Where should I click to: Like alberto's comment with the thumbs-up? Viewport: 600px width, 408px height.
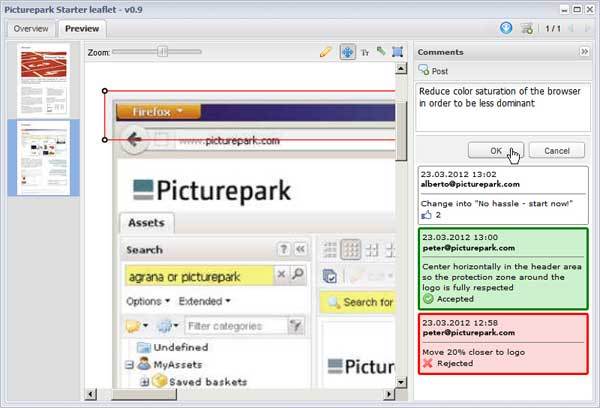426,215
